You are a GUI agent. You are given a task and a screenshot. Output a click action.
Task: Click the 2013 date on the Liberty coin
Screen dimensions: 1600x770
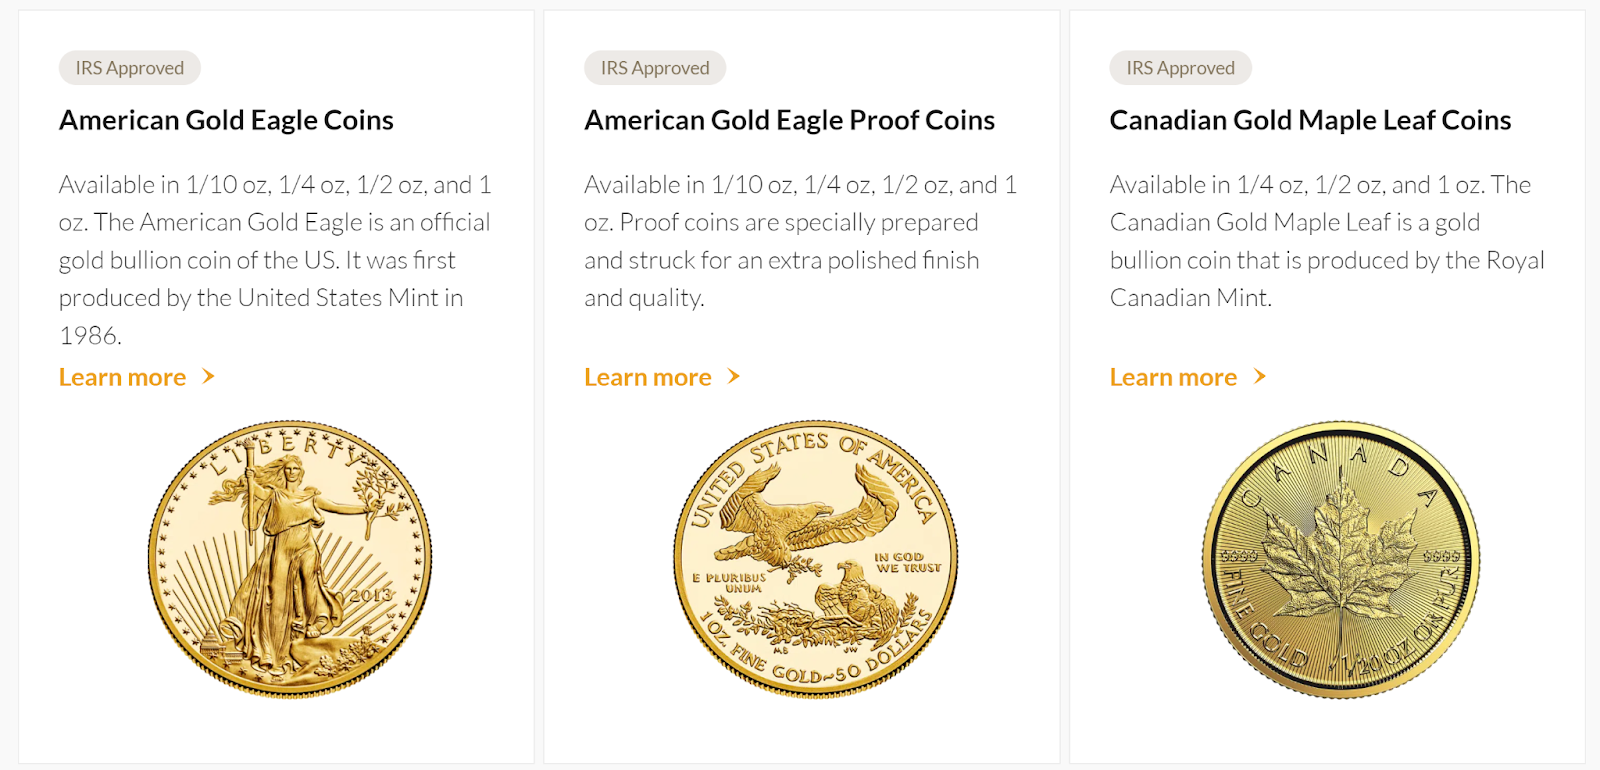pyautogui.click(x=370, y=596)
